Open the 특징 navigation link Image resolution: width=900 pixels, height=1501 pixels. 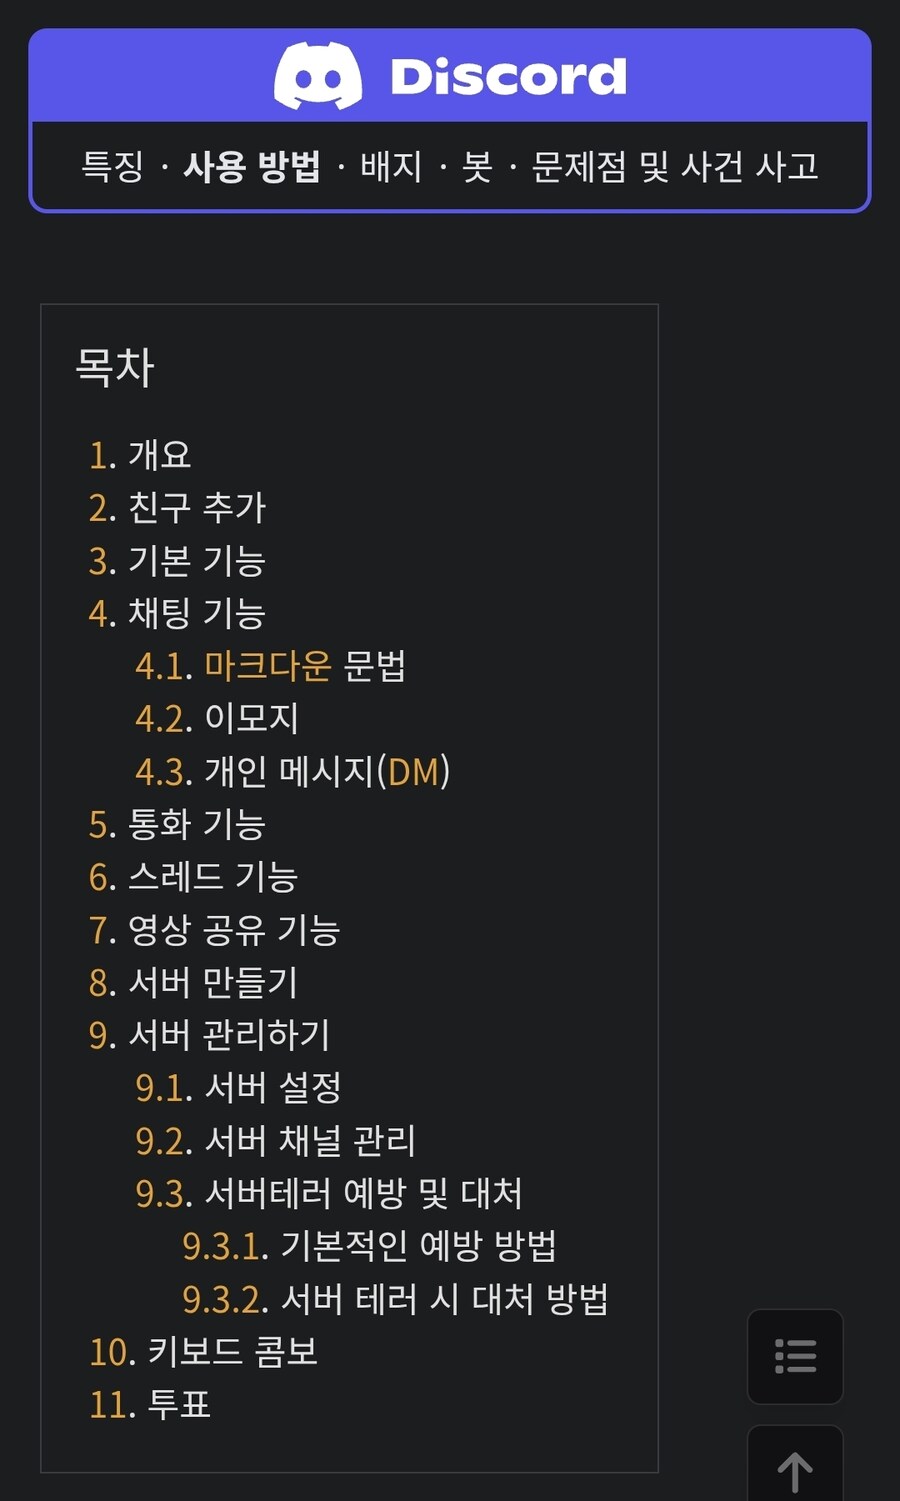(110, 168)
